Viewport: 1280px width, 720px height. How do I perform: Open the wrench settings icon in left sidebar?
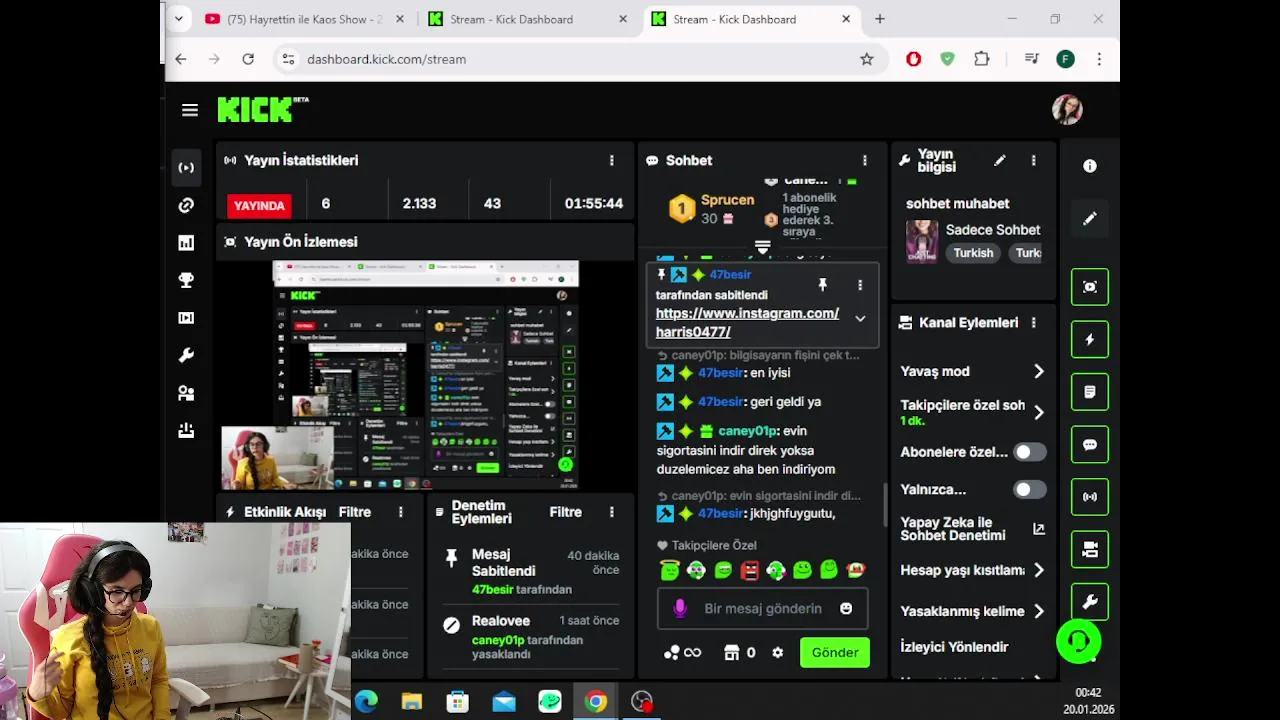(186, 356)
